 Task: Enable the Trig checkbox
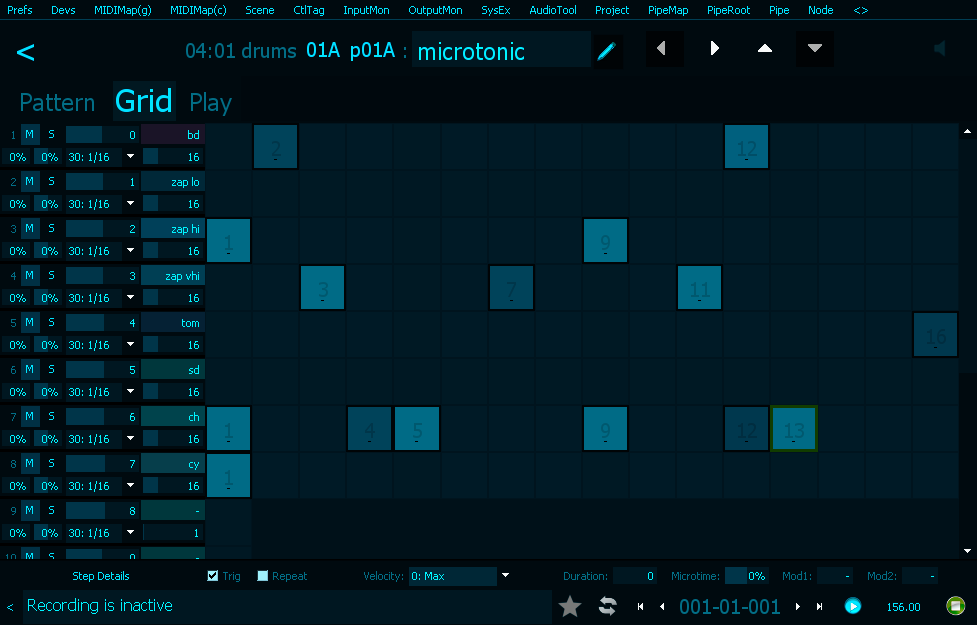(213, 576)
